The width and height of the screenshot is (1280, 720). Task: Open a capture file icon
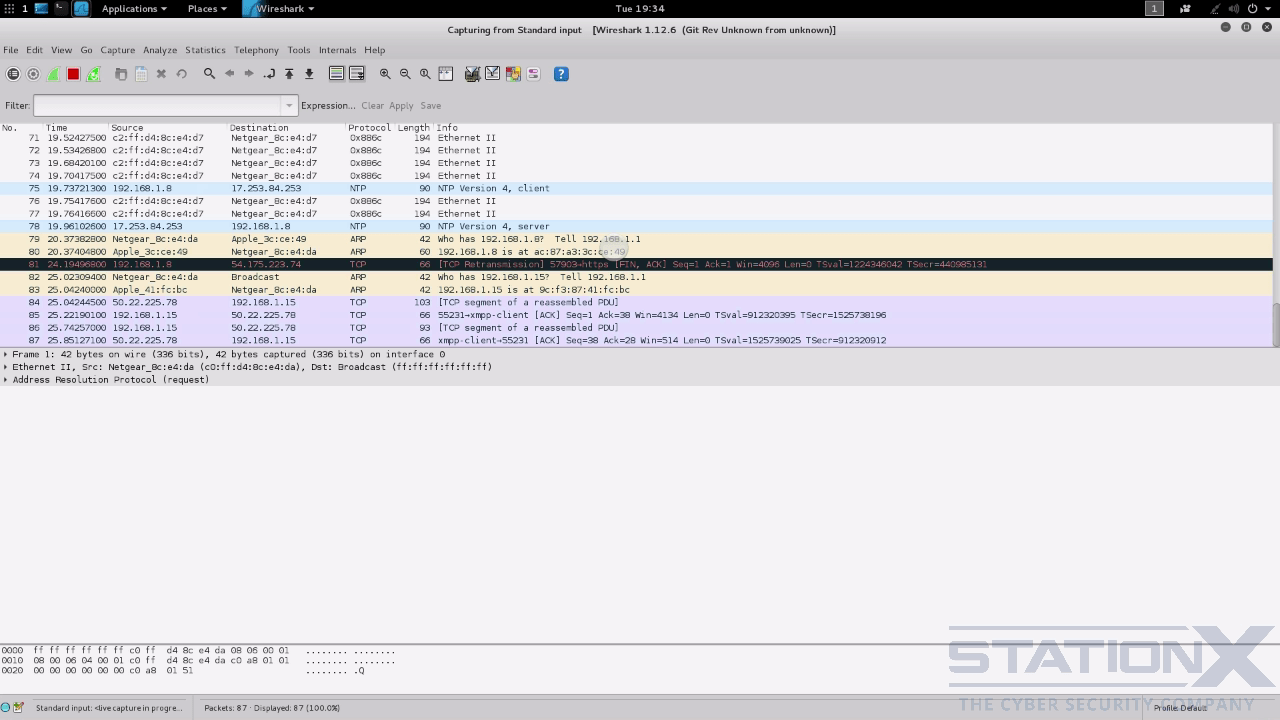[121, 74]
